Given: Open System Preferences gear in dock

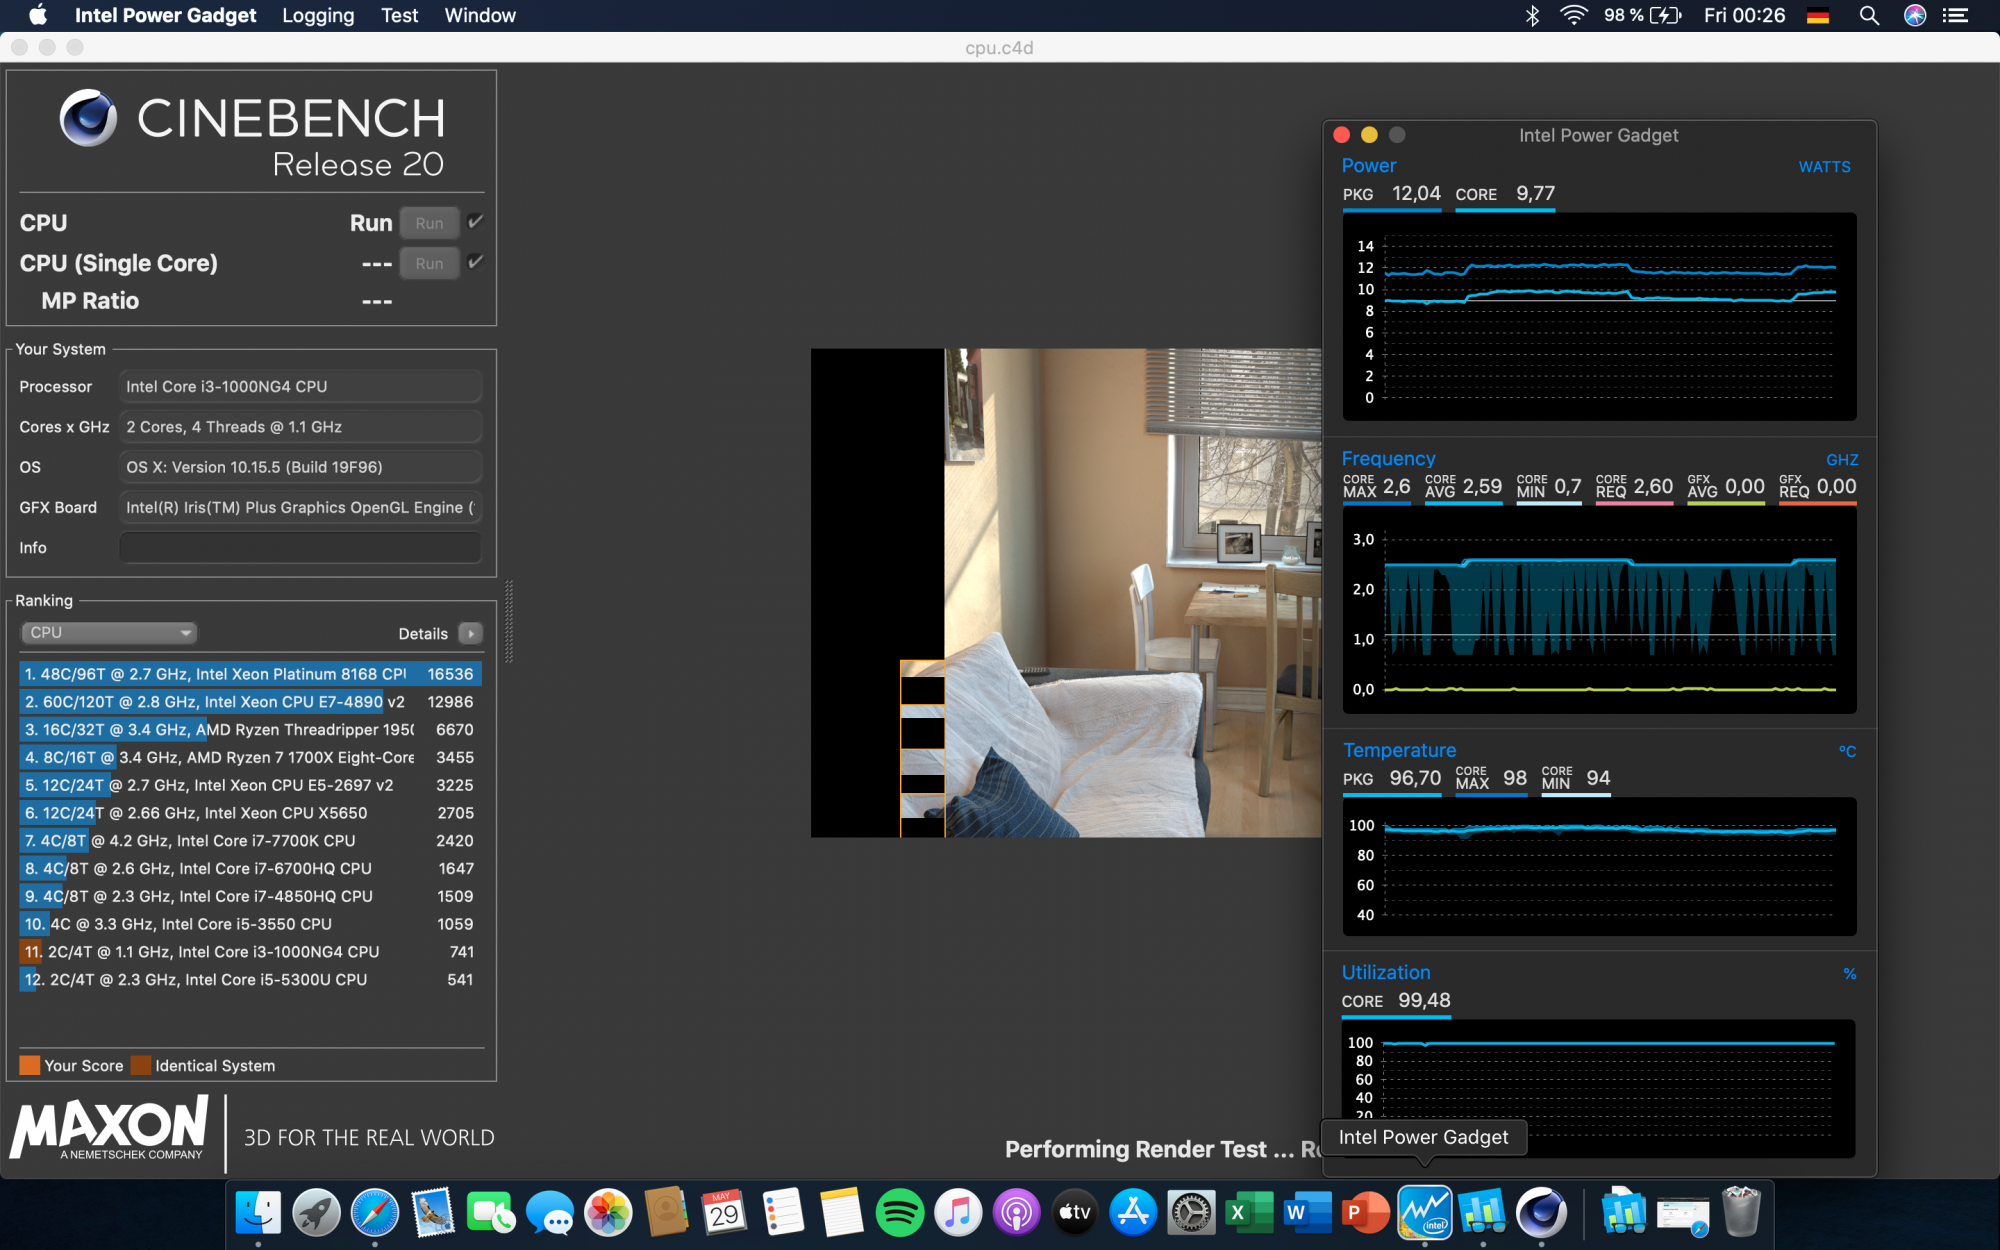Looking at the screenshot, I should (1191, 1214).
